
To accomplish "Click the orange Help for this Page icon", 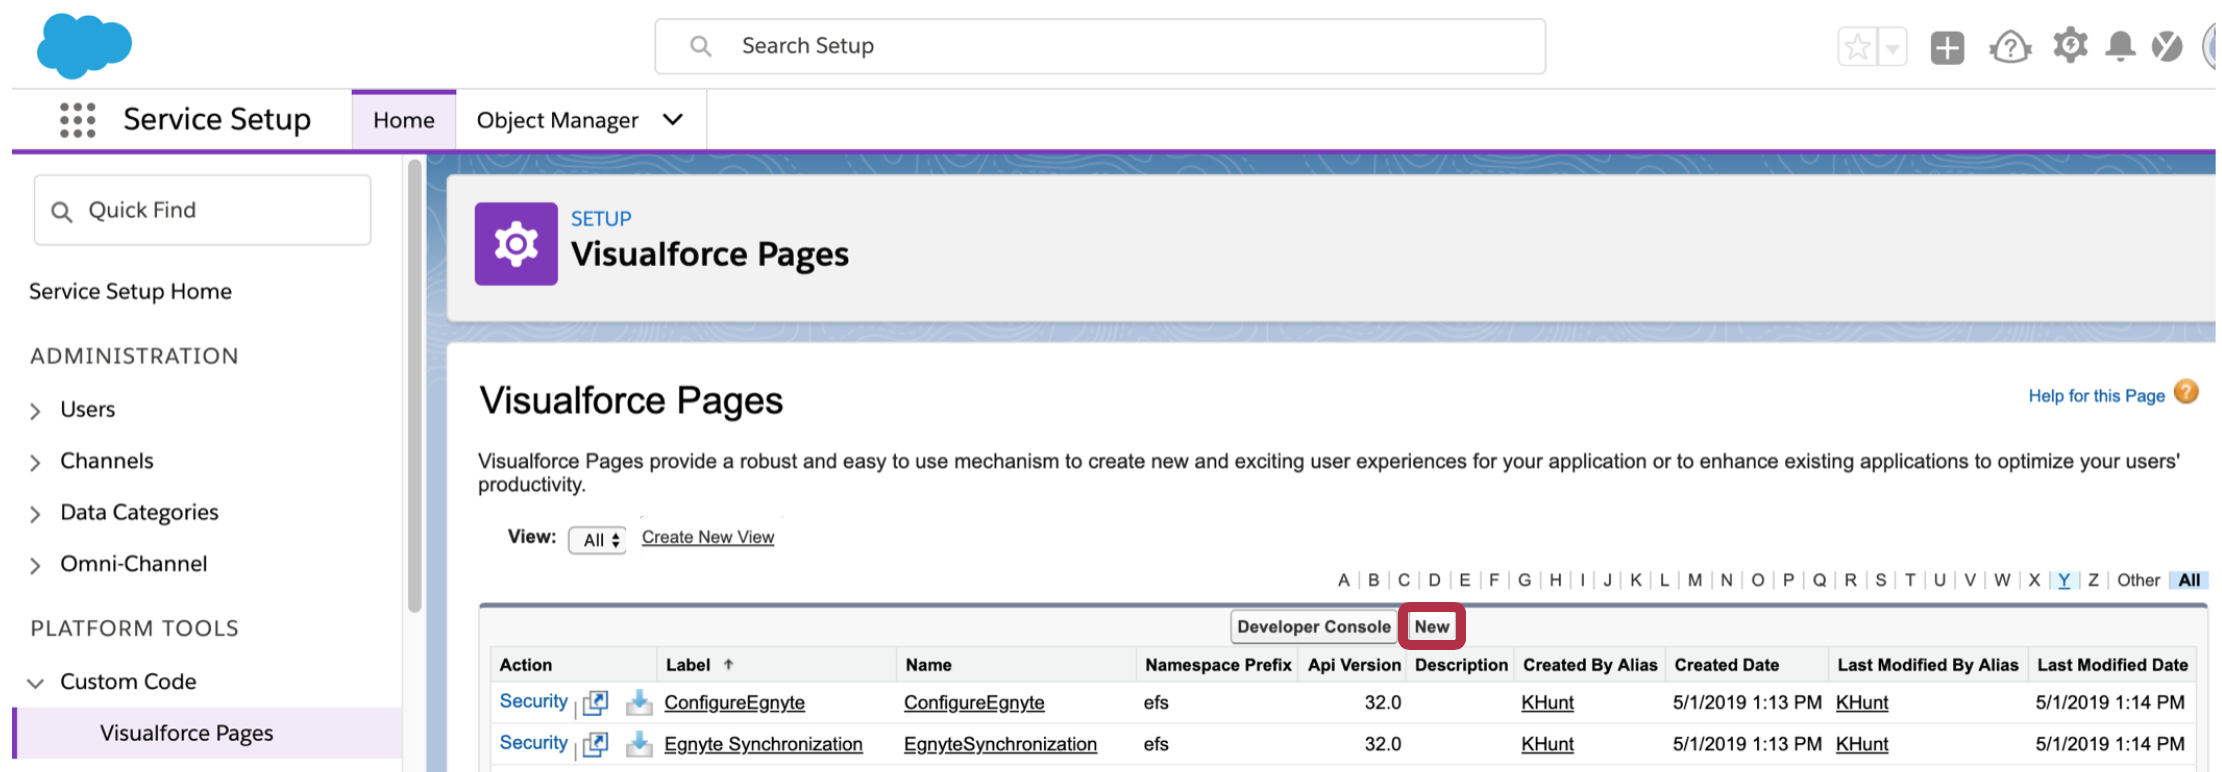I will pos(2187,392).
